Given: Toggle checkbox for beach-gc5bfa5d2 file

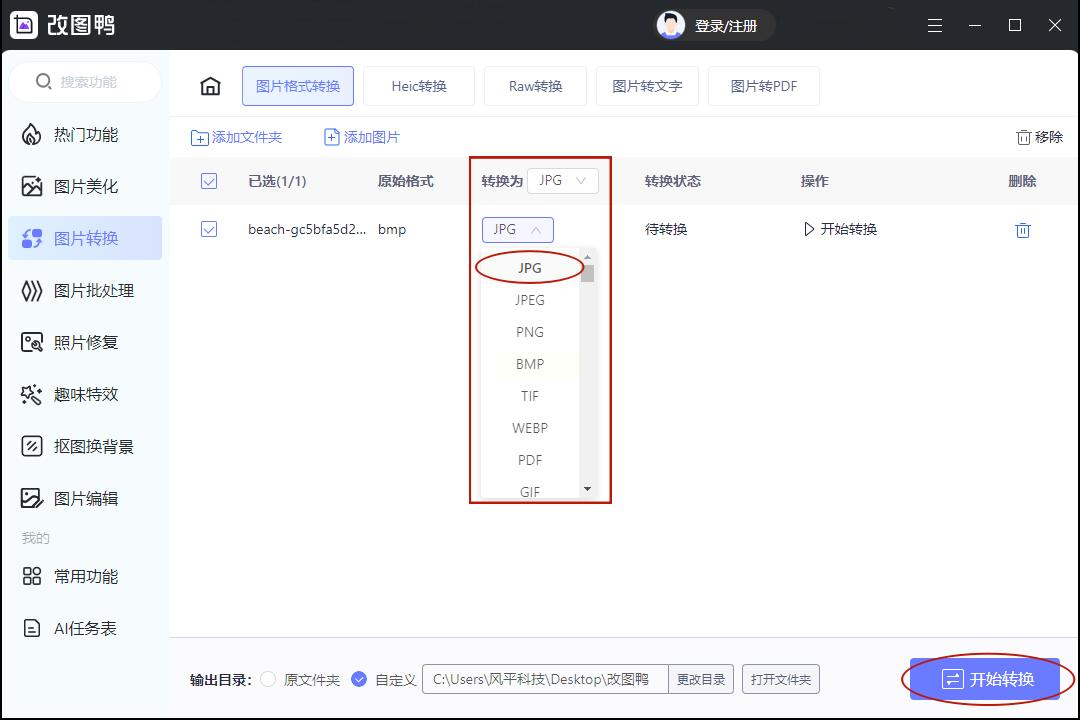Looking at the screenshot, I should (x=209, y=229).
